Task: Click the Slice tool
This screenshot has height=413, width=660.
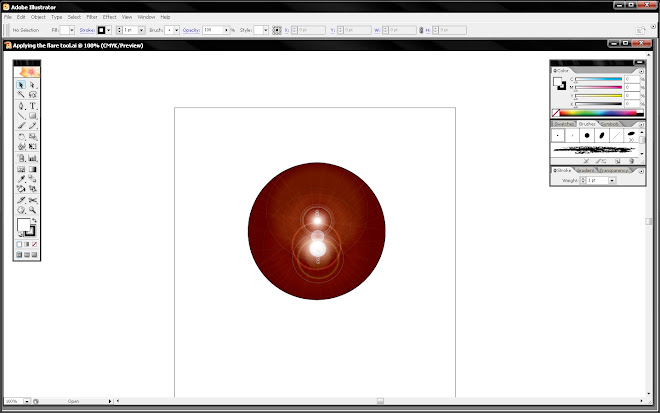Action: (21, 200)
